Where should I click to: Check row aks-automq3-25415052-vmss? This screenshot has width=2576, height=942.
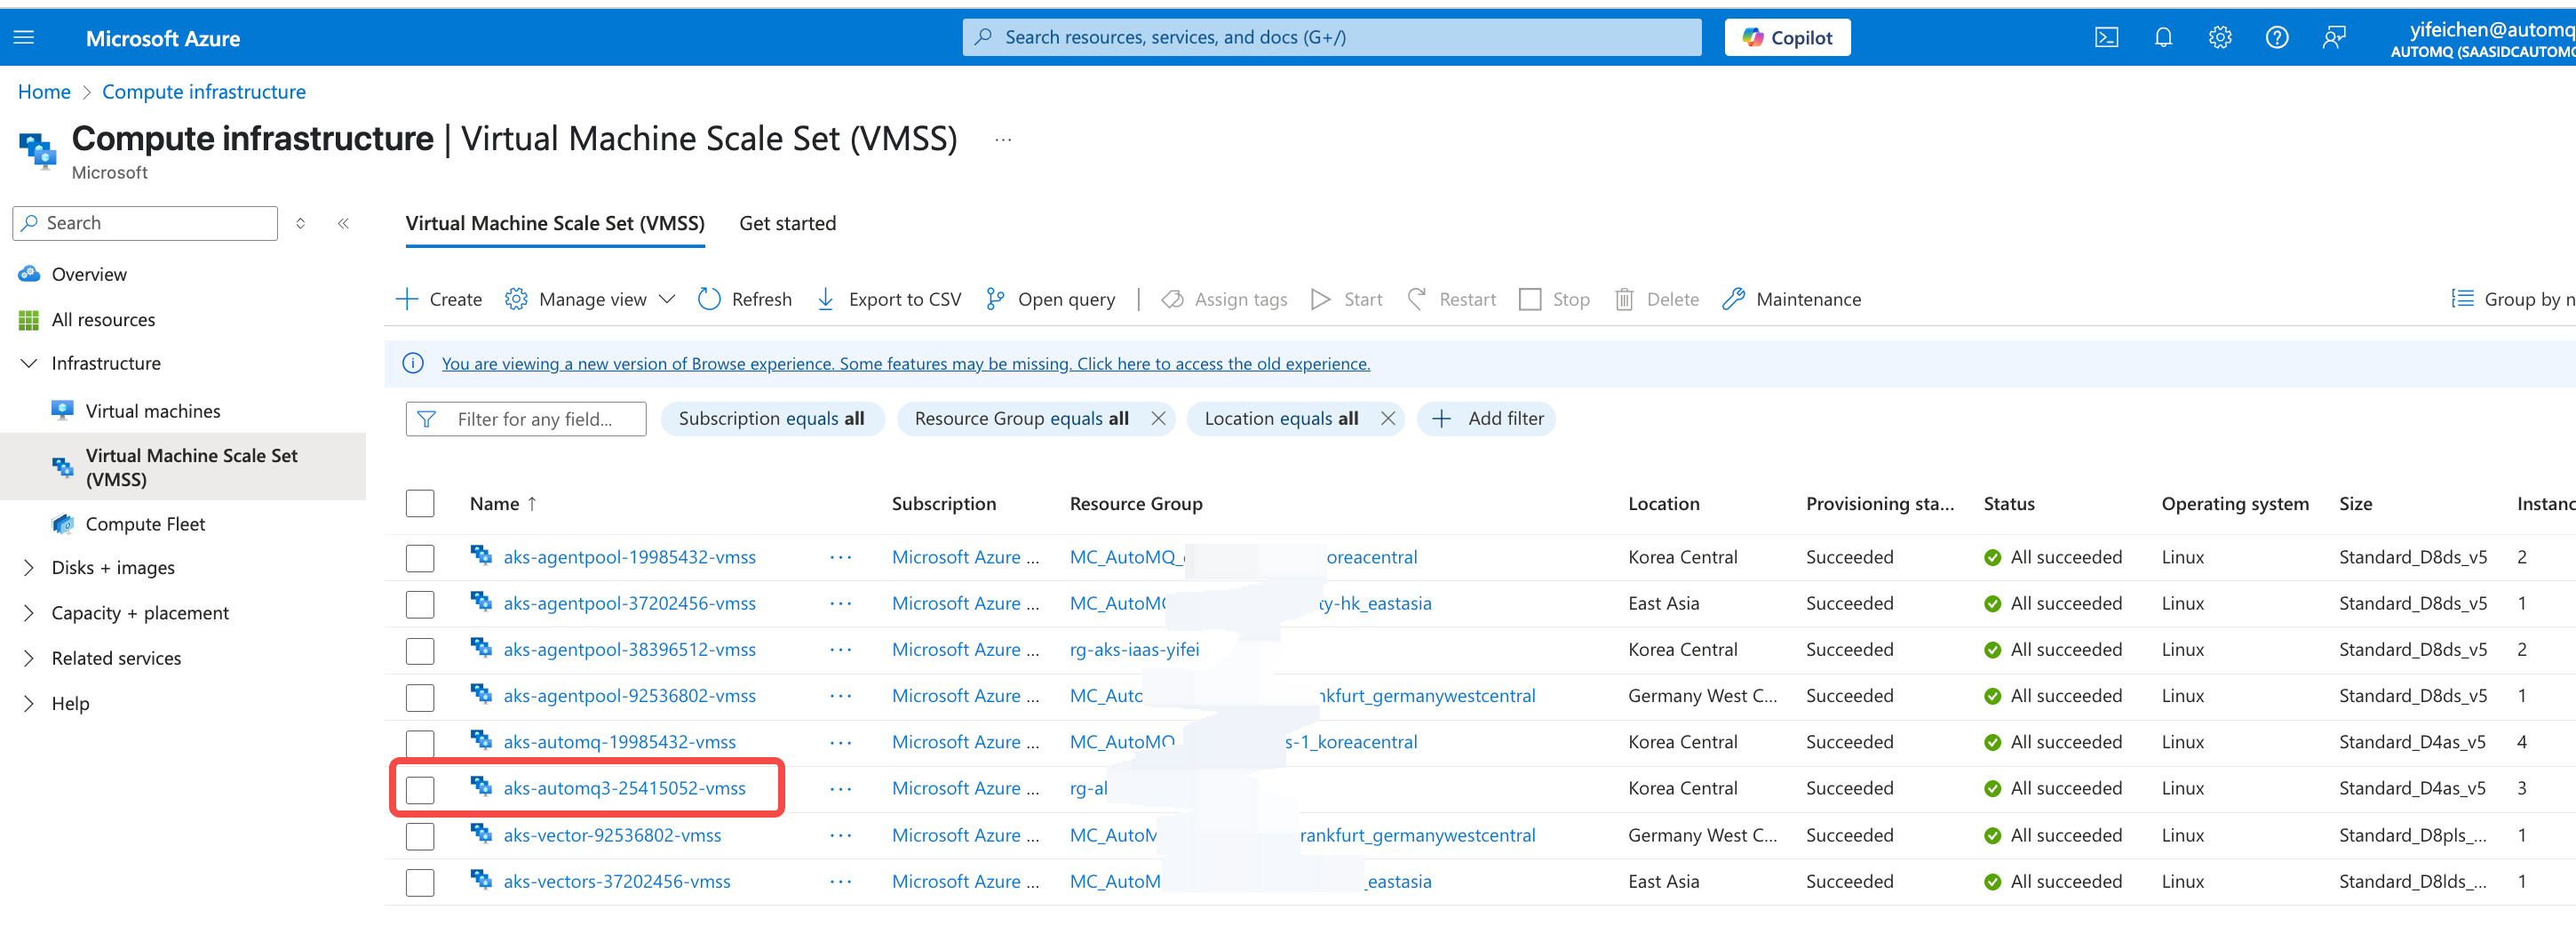point(420,789)
